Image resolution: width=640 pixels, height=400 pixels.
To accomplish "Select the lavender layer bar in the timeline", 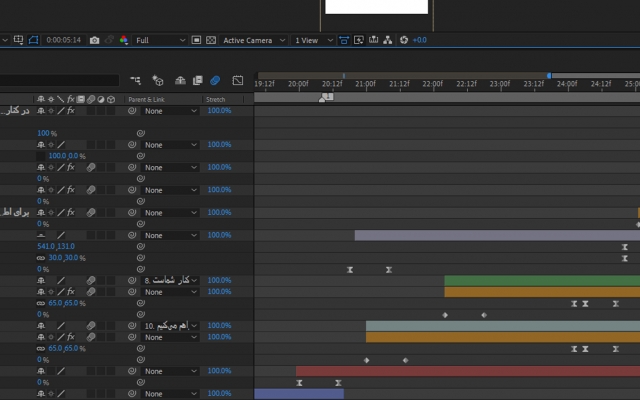I will (497, 235).
